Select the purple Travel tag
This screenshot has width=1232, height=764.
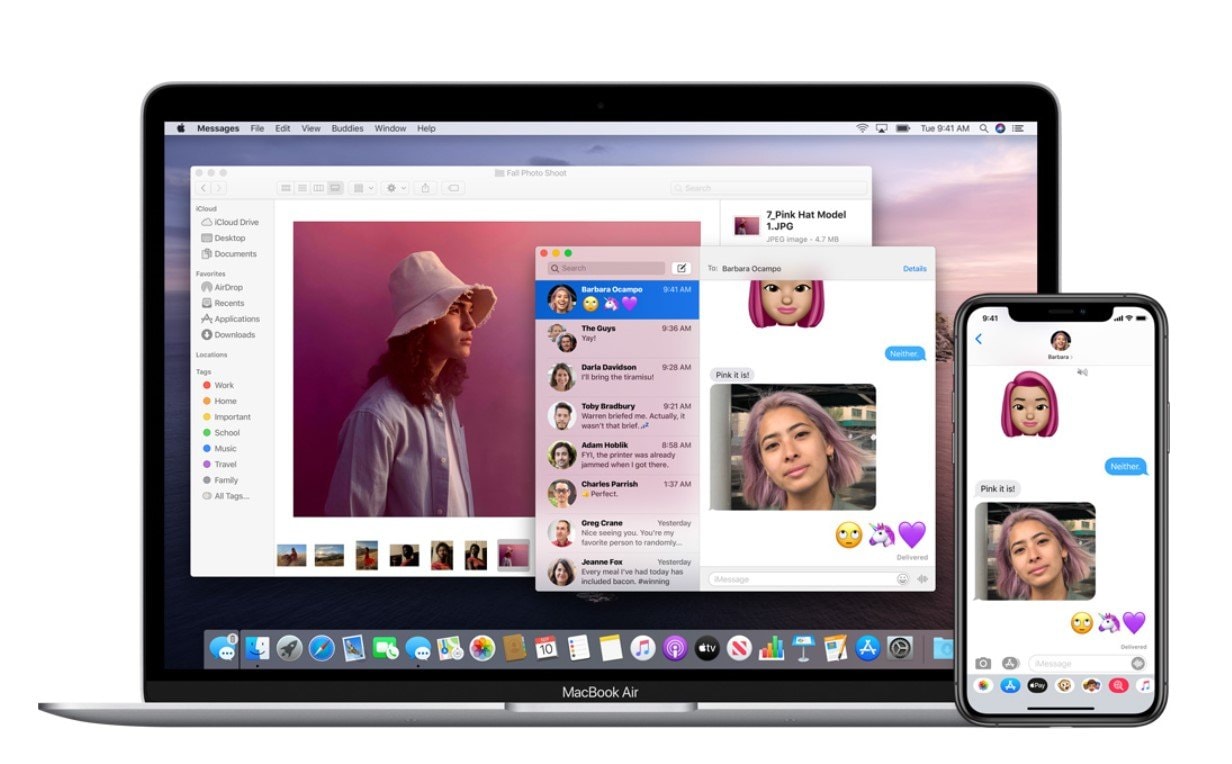click(x=225, y=464)
